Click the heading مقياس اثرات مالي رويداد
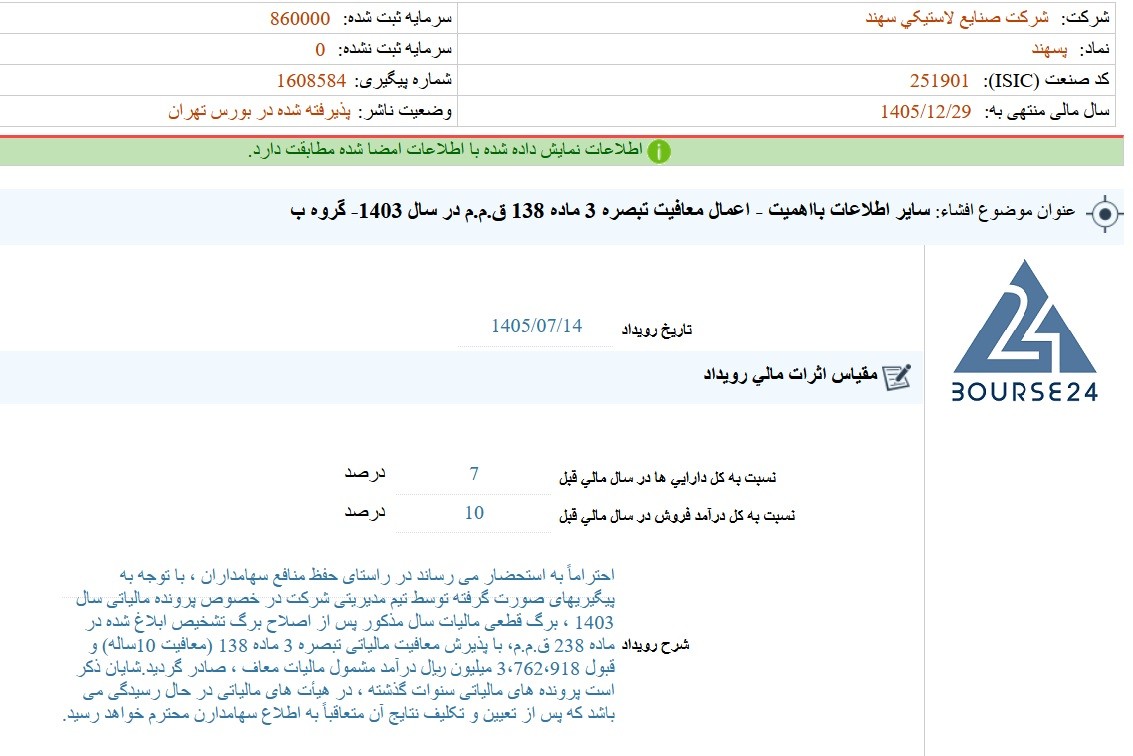 point(790,374)
